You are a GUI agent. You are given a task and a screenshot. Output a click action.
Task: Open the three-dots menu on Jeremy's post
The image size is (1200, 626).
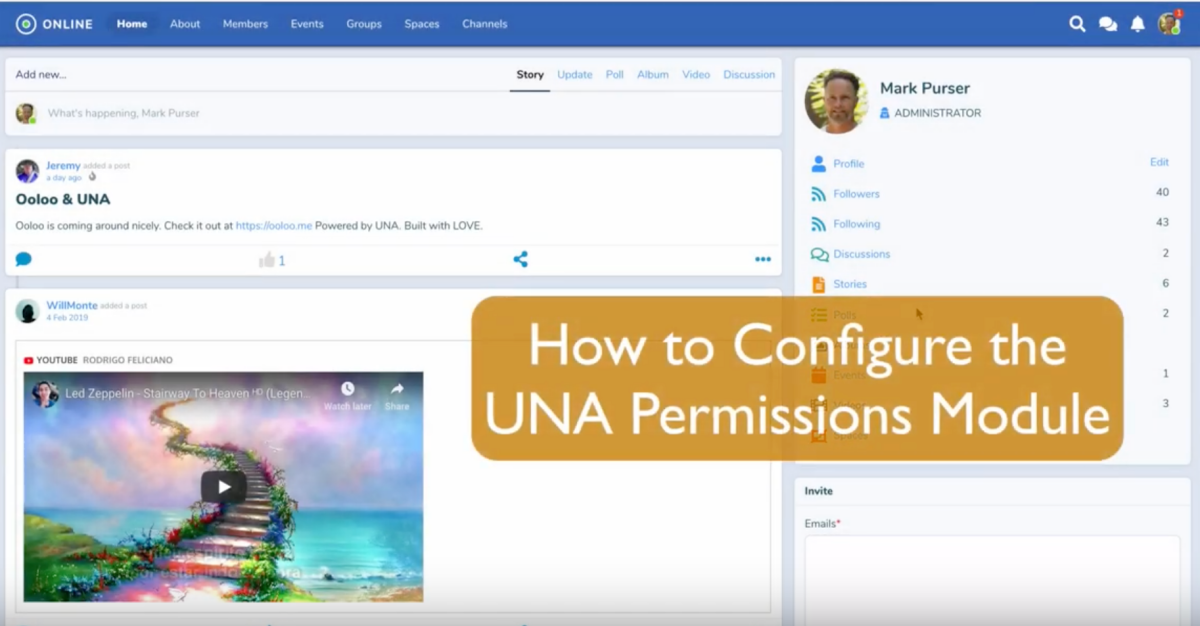[x=763, y=259]
